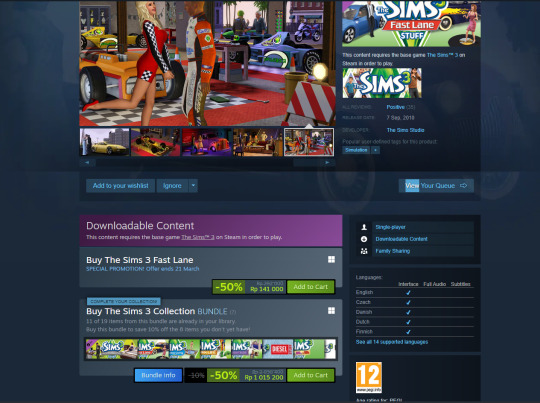The image size is (540, 403).
Task: Click the Downloadable Content download icon
Action: (x=364, y=239)
